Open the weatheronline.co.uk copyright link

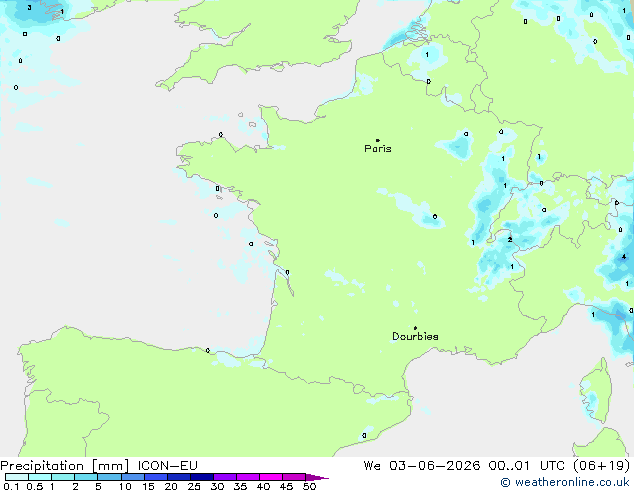click(565, 482)
